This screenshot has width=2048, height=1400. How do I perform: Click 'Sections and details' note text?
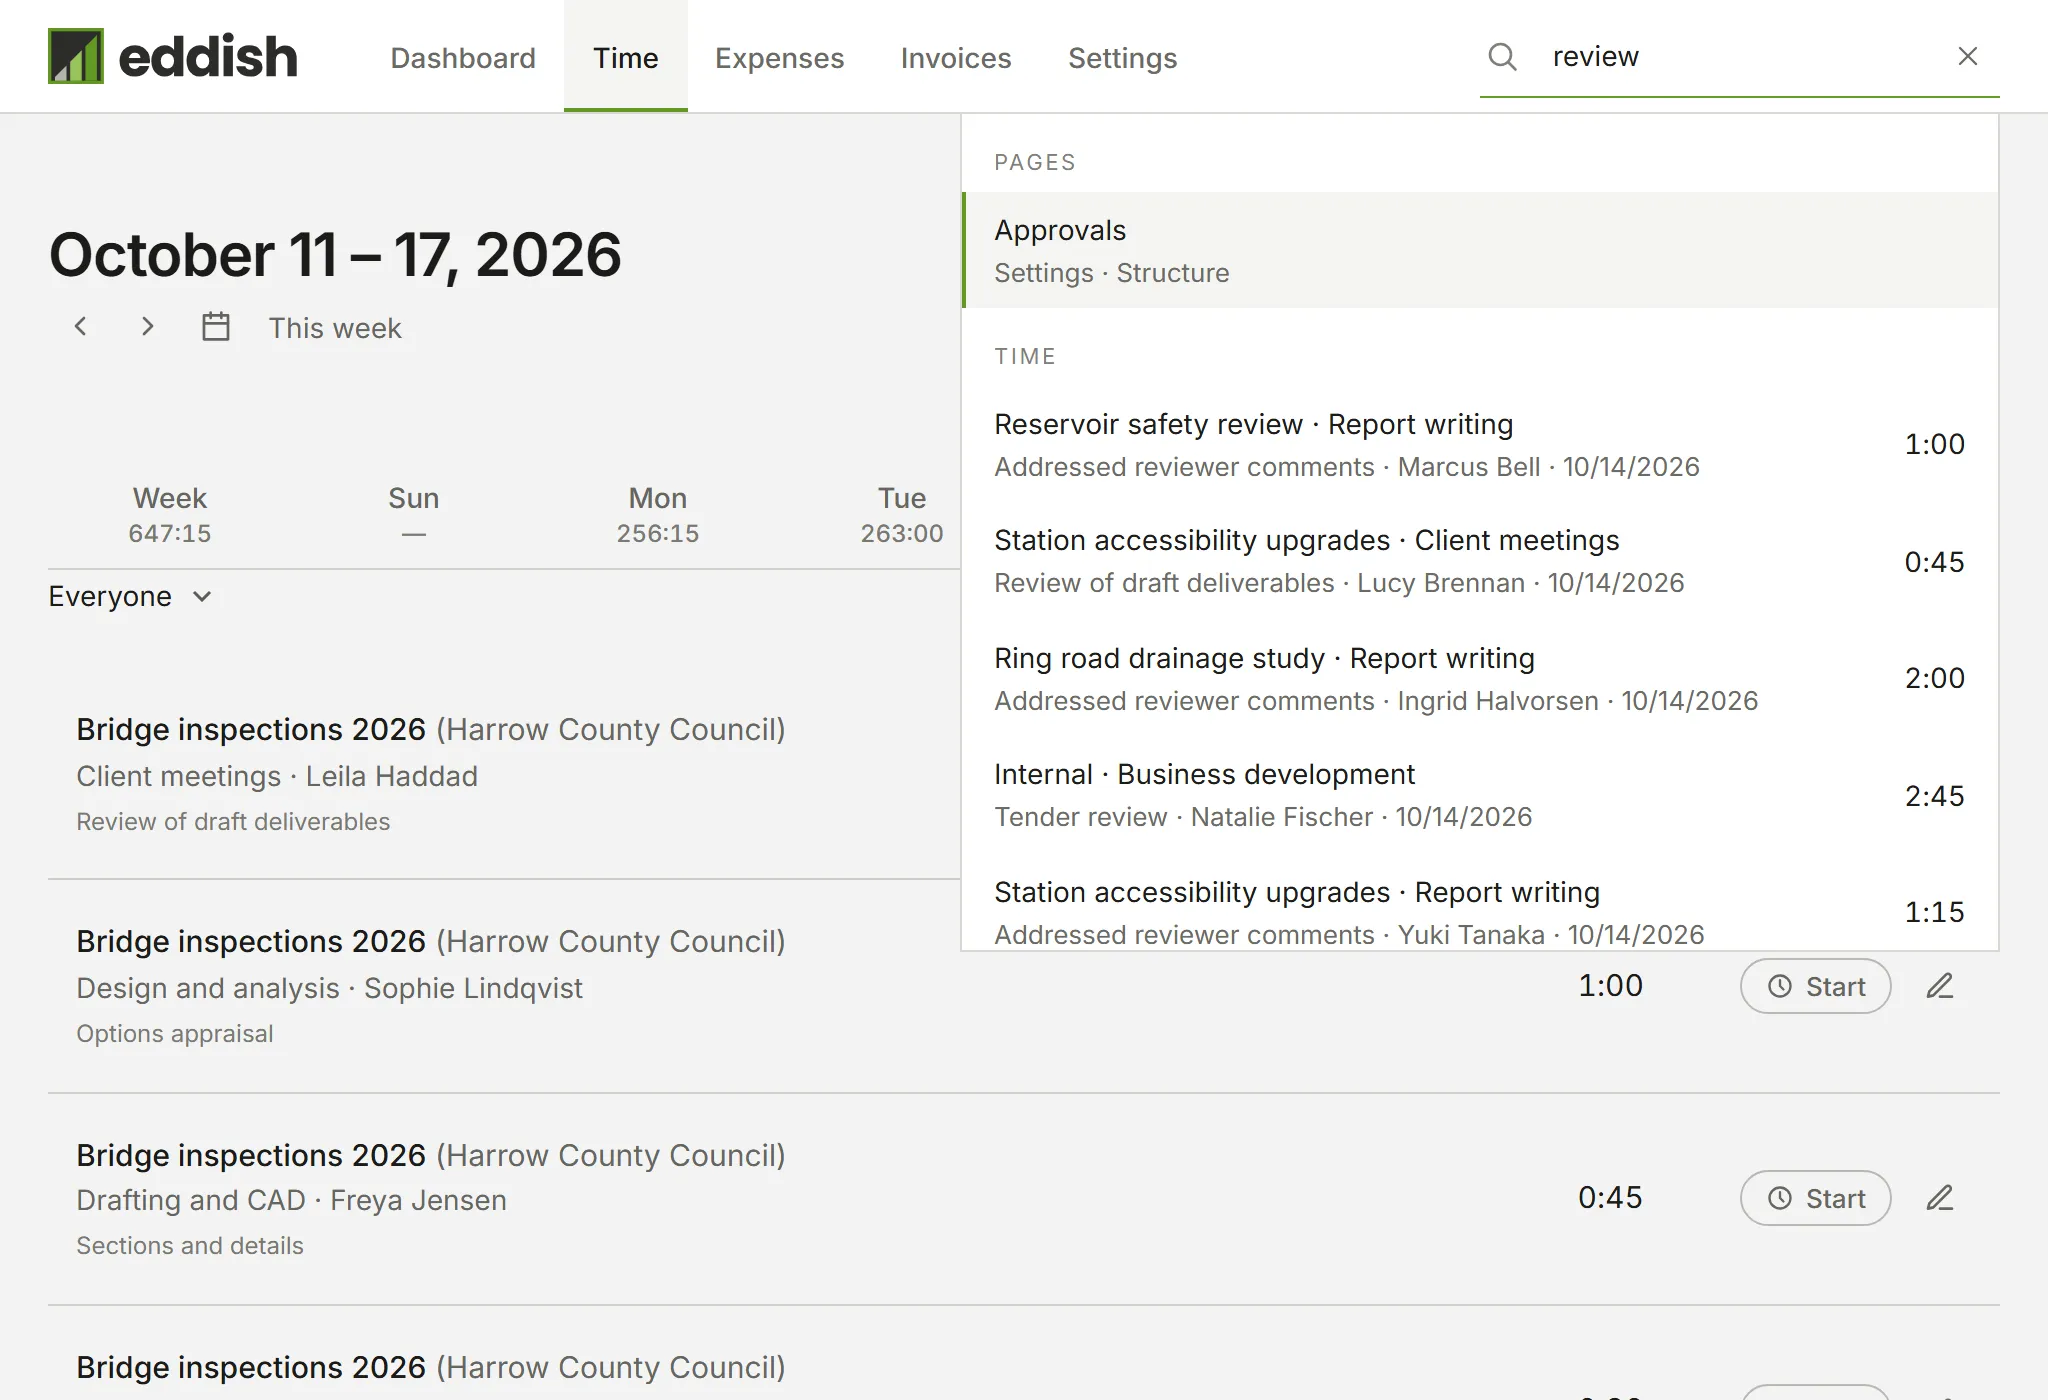190,1246
